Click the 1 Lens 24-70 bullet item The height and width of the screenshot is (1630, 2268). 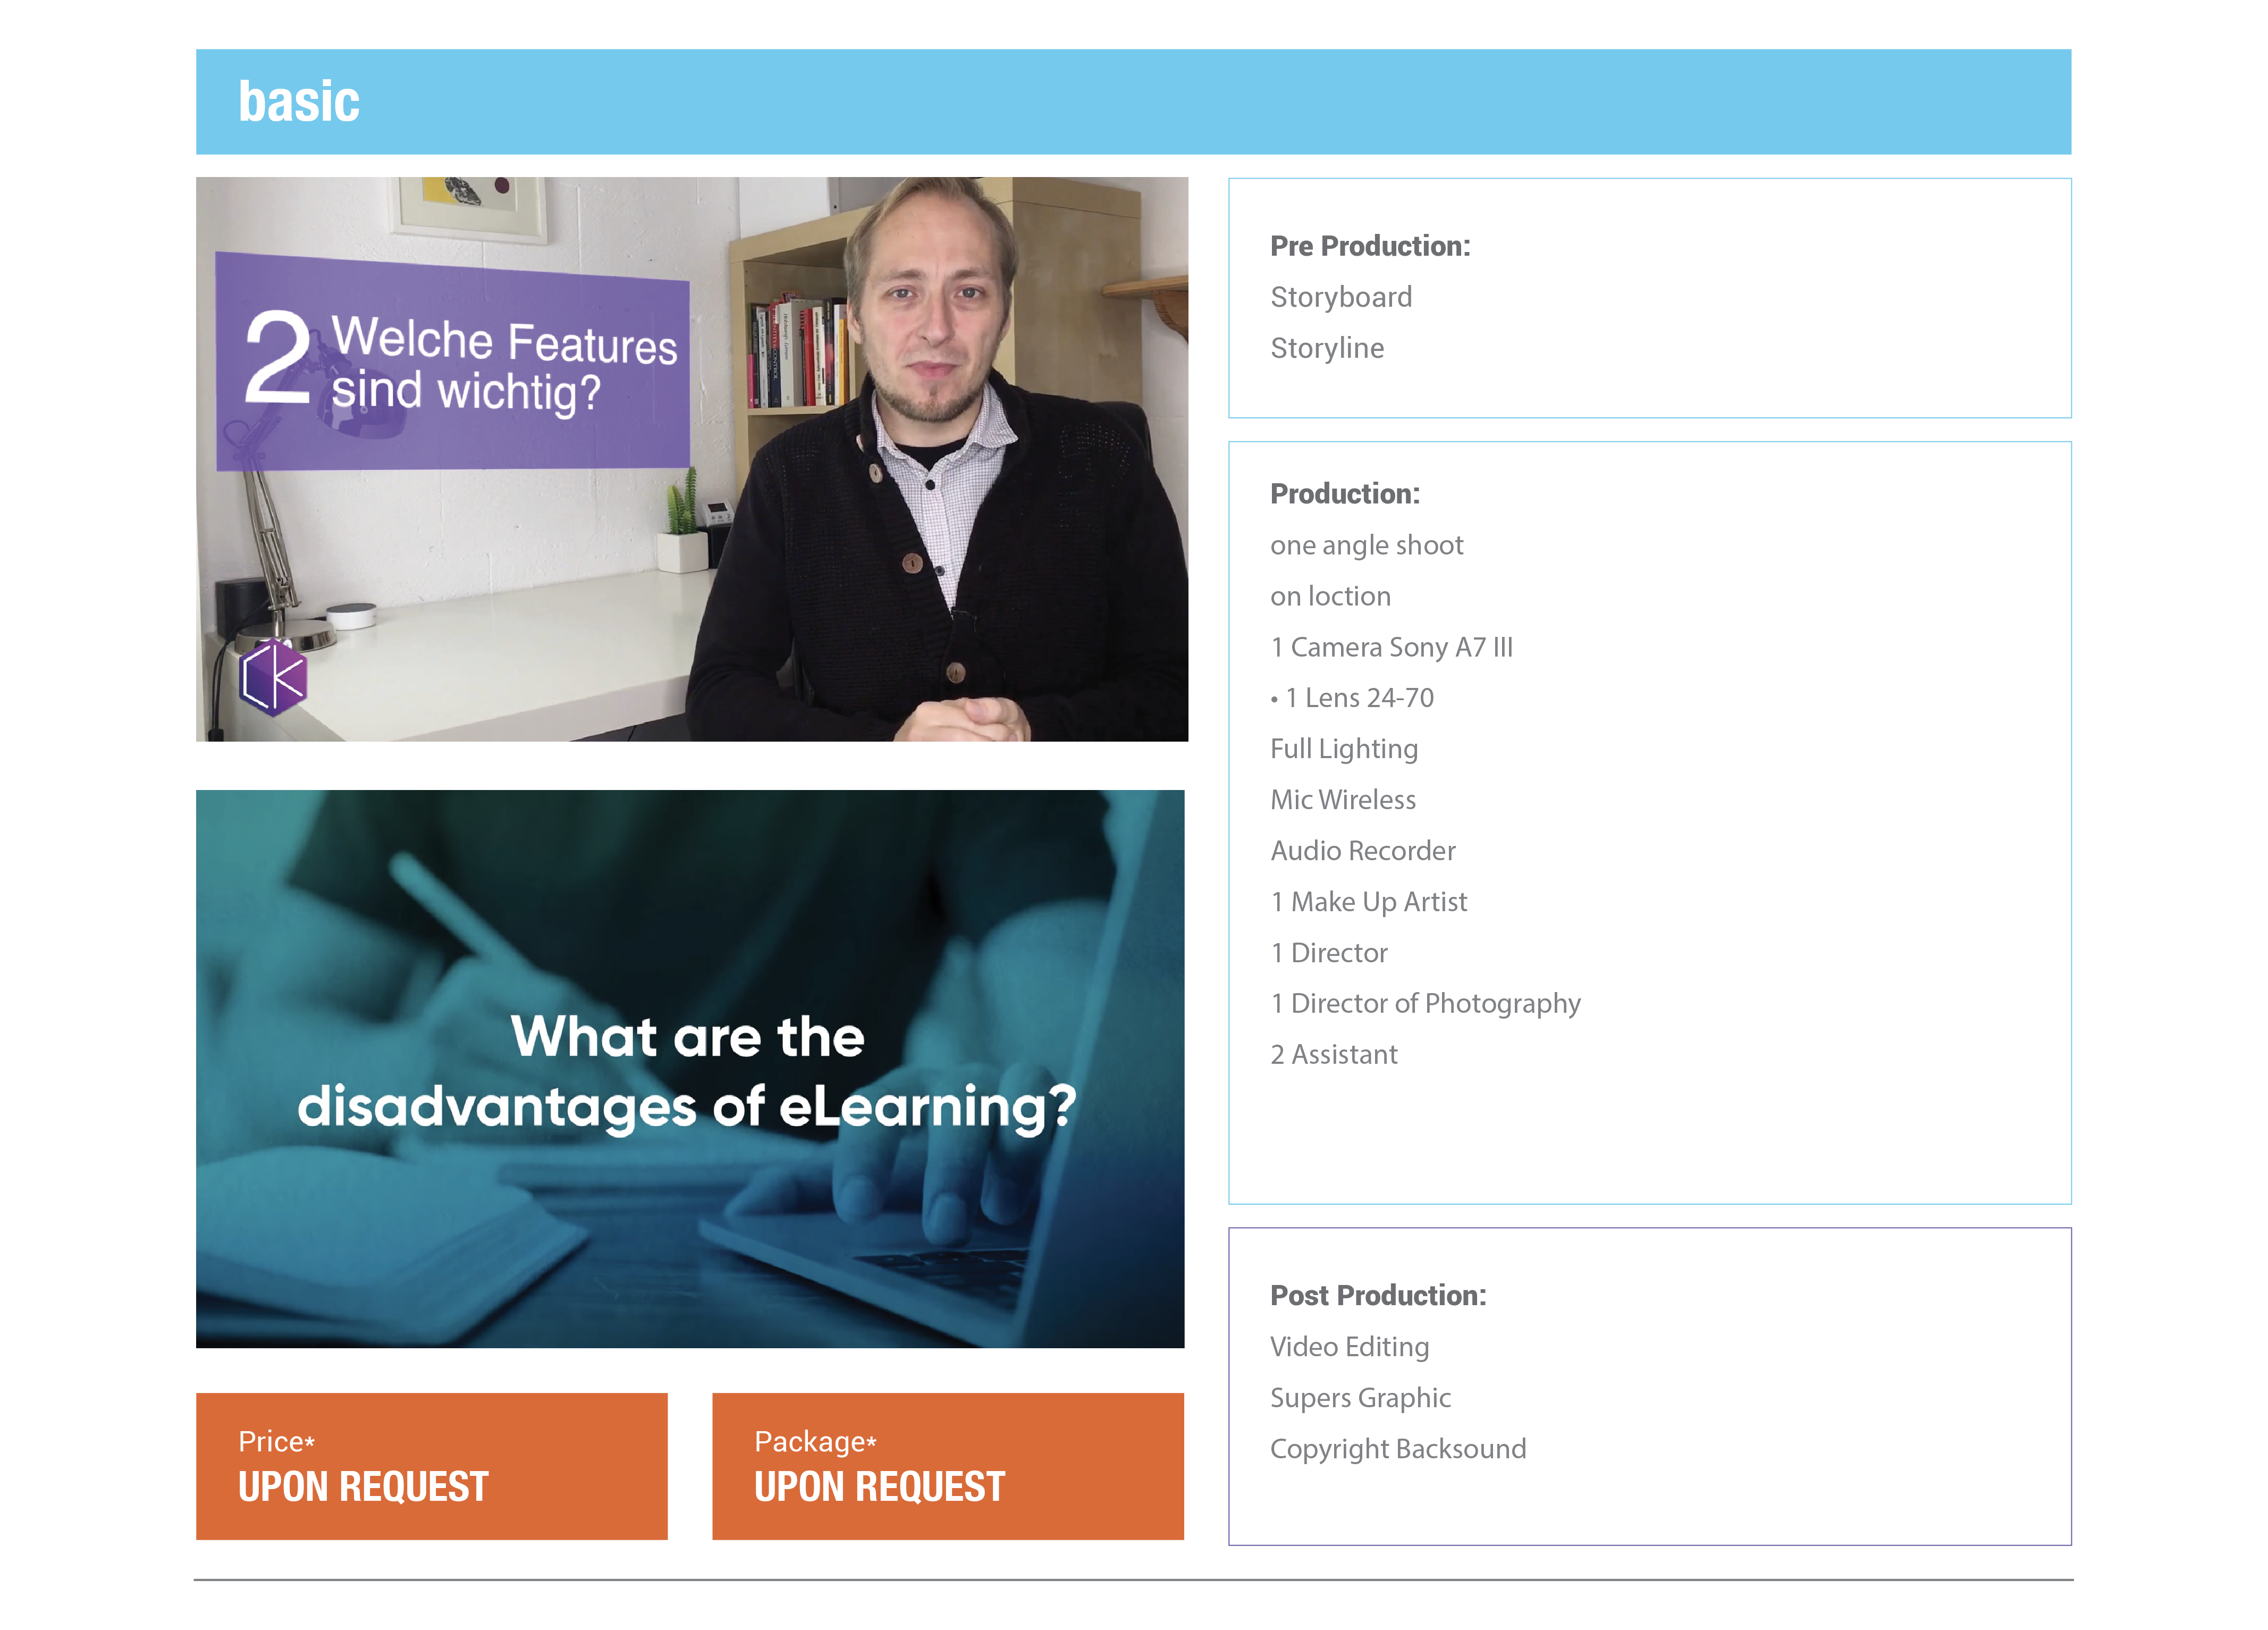[1352, 698]
